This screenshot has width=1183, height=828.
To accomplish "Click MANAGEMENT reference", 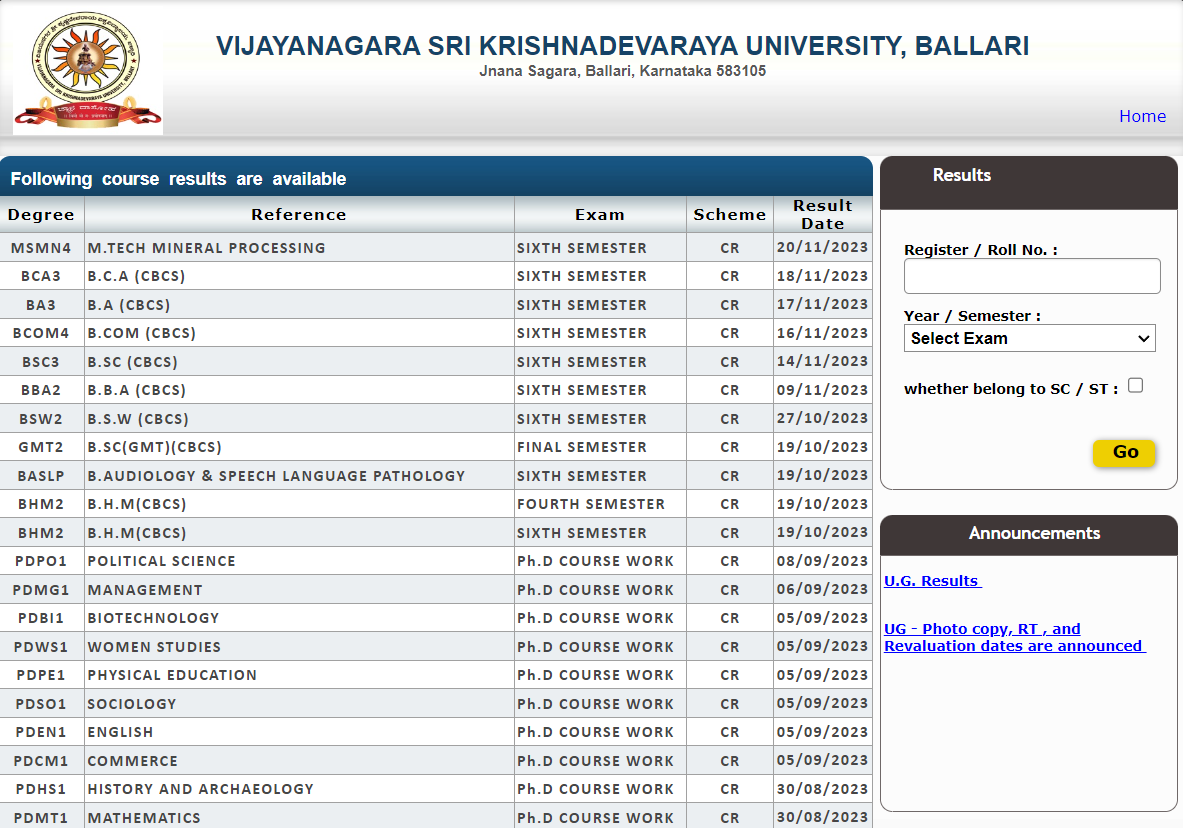I will point(145,589).
